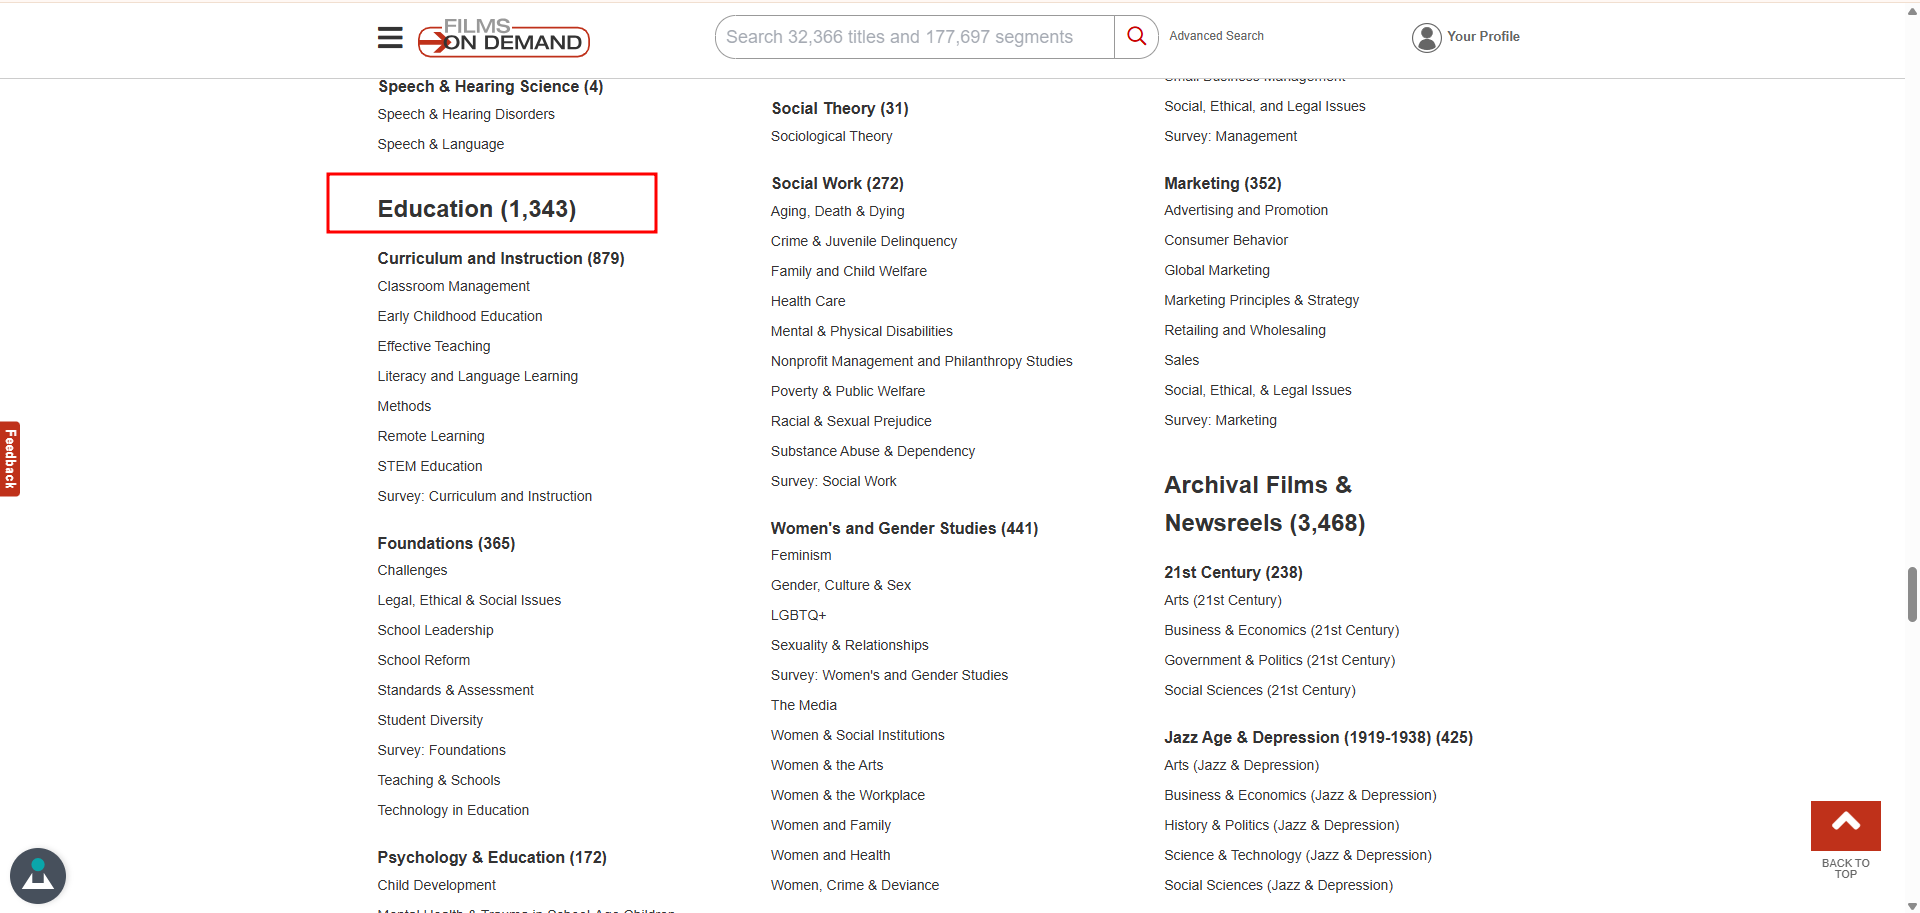The width and height of the screenshot is (1920, 913).
Task: Click the Films on Demand logo
Action: (503, 38)
